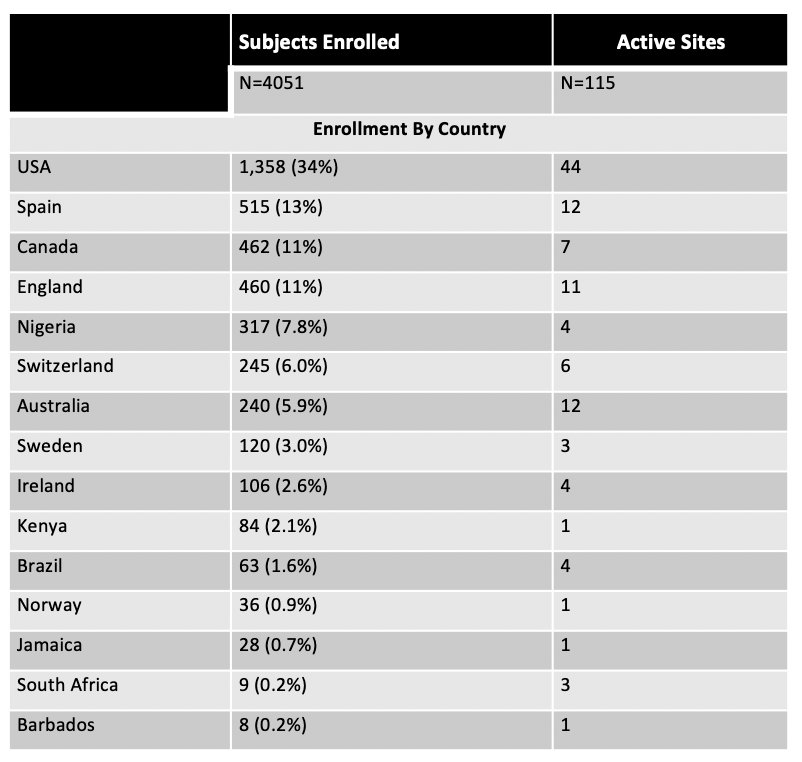Click the Active Sites column header

coord(670,40)
